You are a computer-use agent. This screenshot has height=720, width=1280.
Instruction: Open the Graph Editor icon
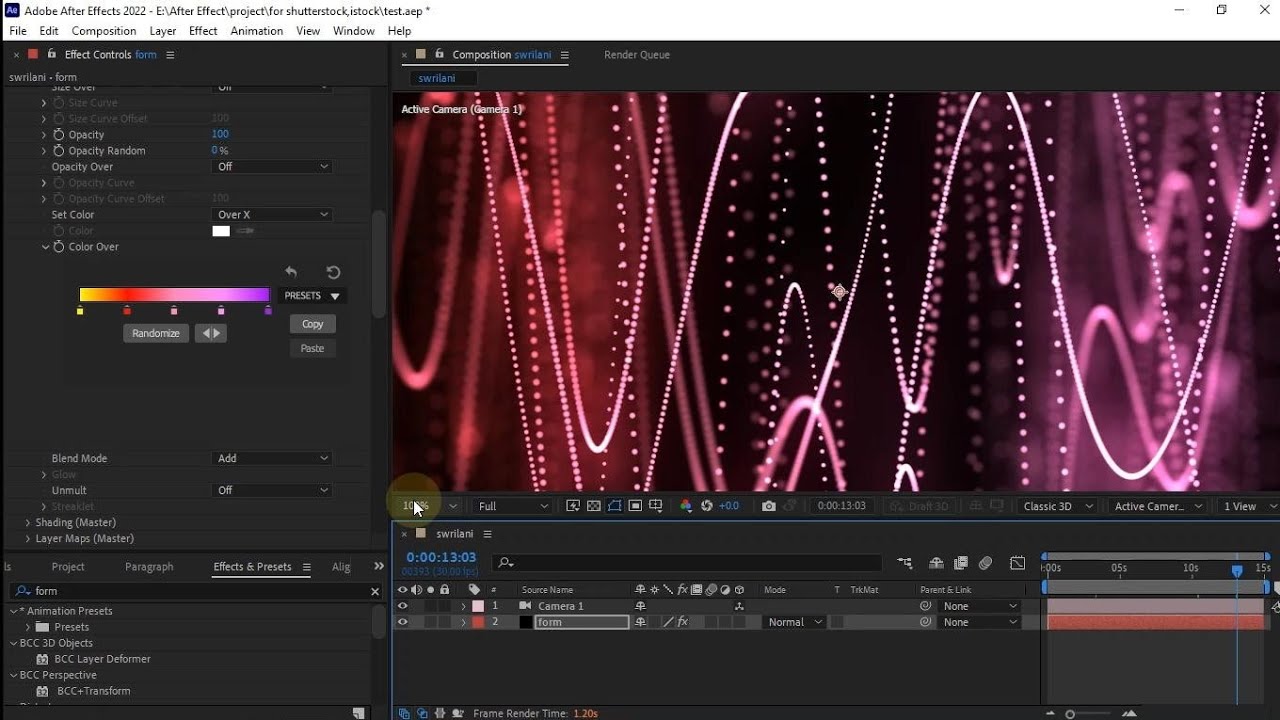[1018, 564]
